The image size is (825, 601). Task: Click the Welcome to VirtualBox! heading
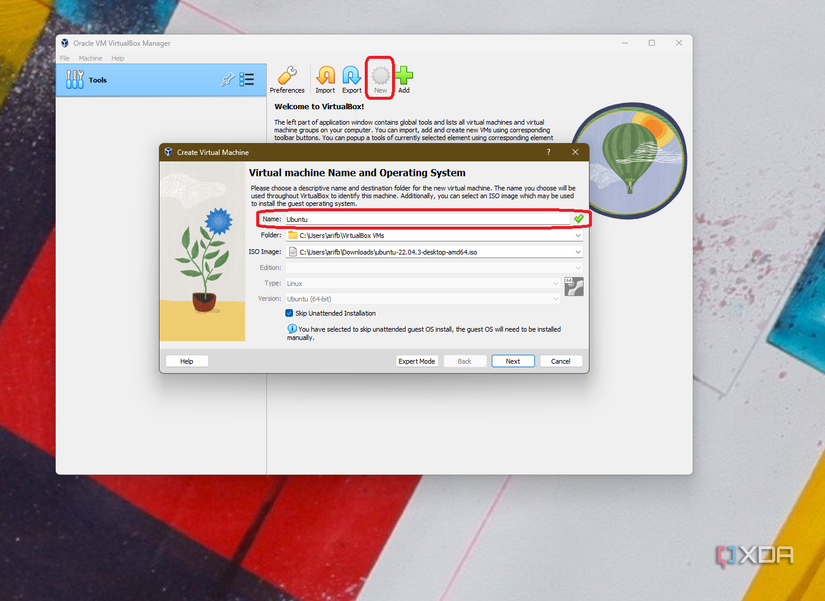[x=319, y=106]
